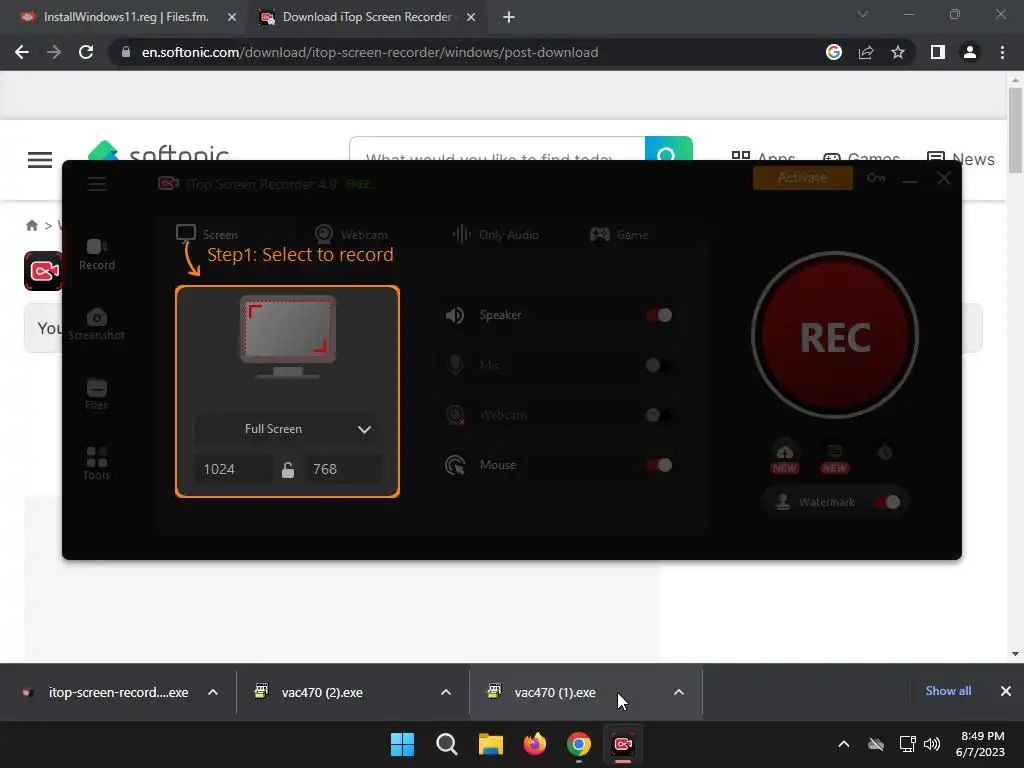
Task: Click the speaker icon in audio settings
Action: [x=455, y=315]
